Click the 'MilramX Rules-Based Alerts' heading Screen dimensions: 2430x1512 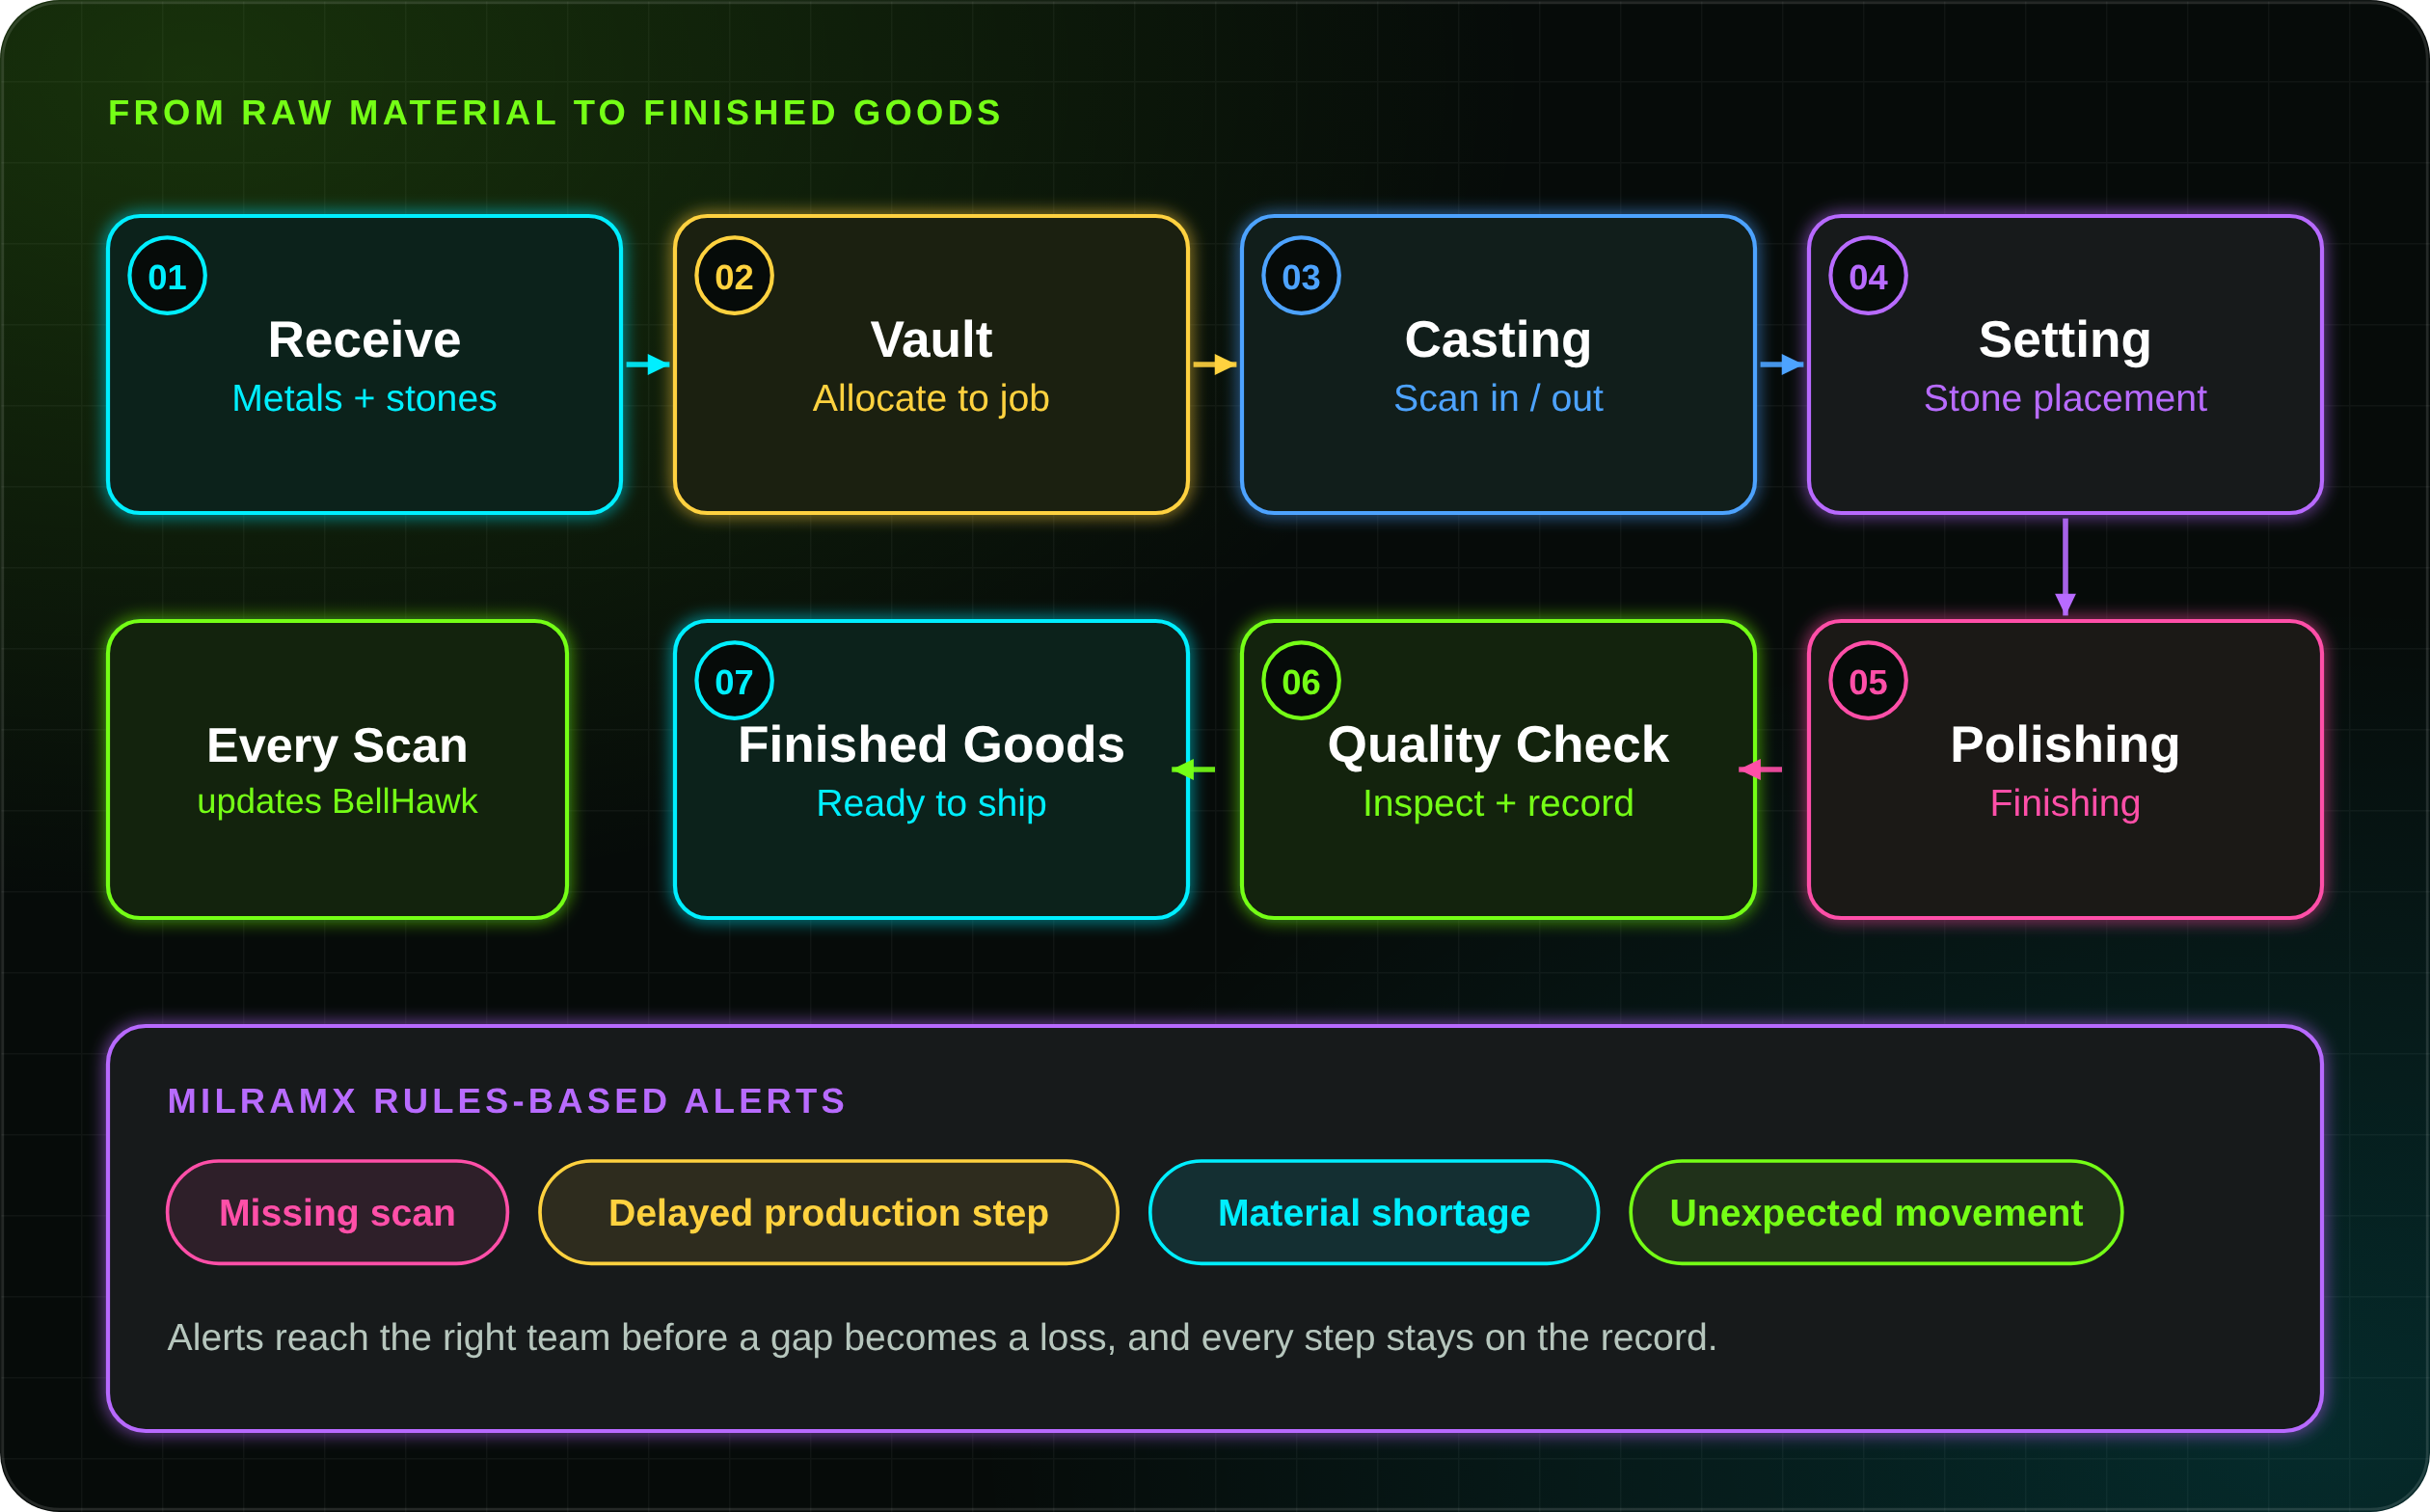click(507, 1101)
